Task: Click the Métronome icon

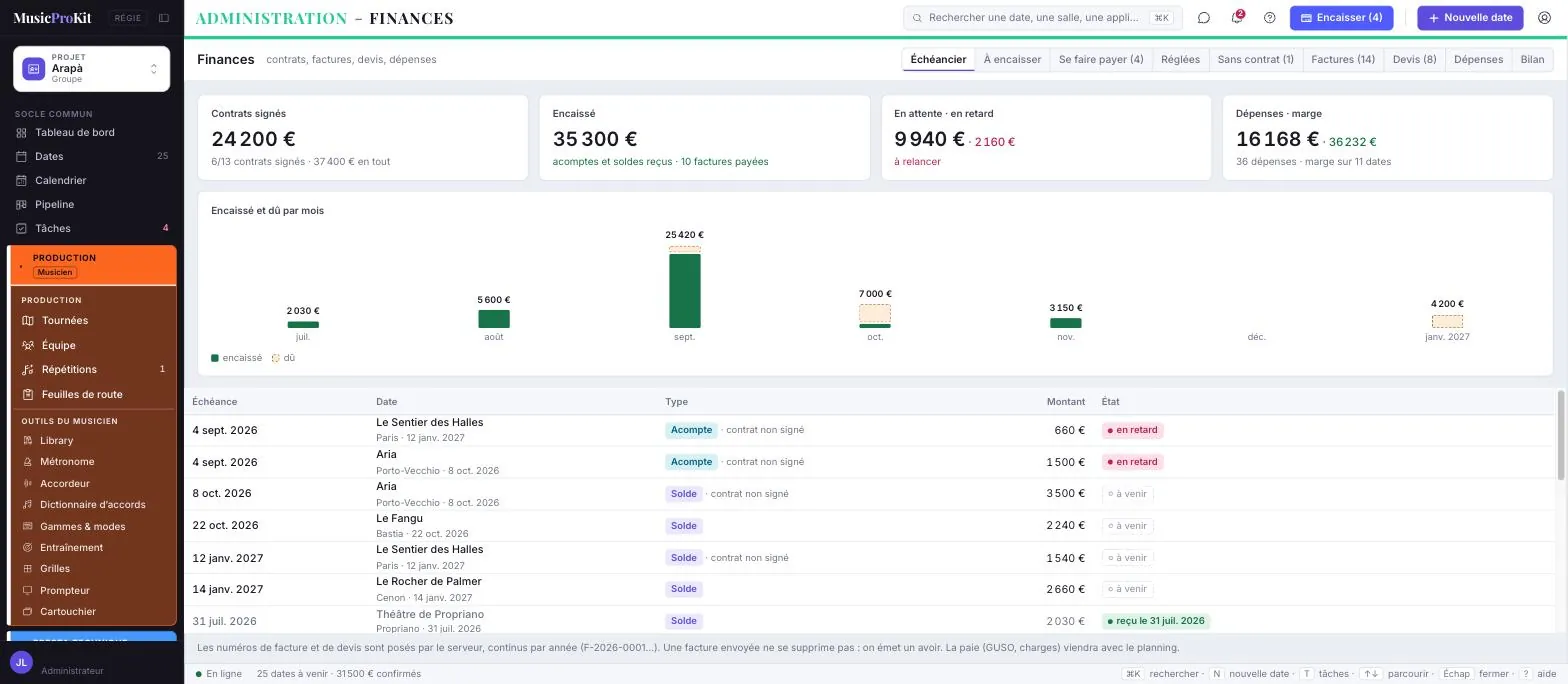Action: click(x=28, y=462)
